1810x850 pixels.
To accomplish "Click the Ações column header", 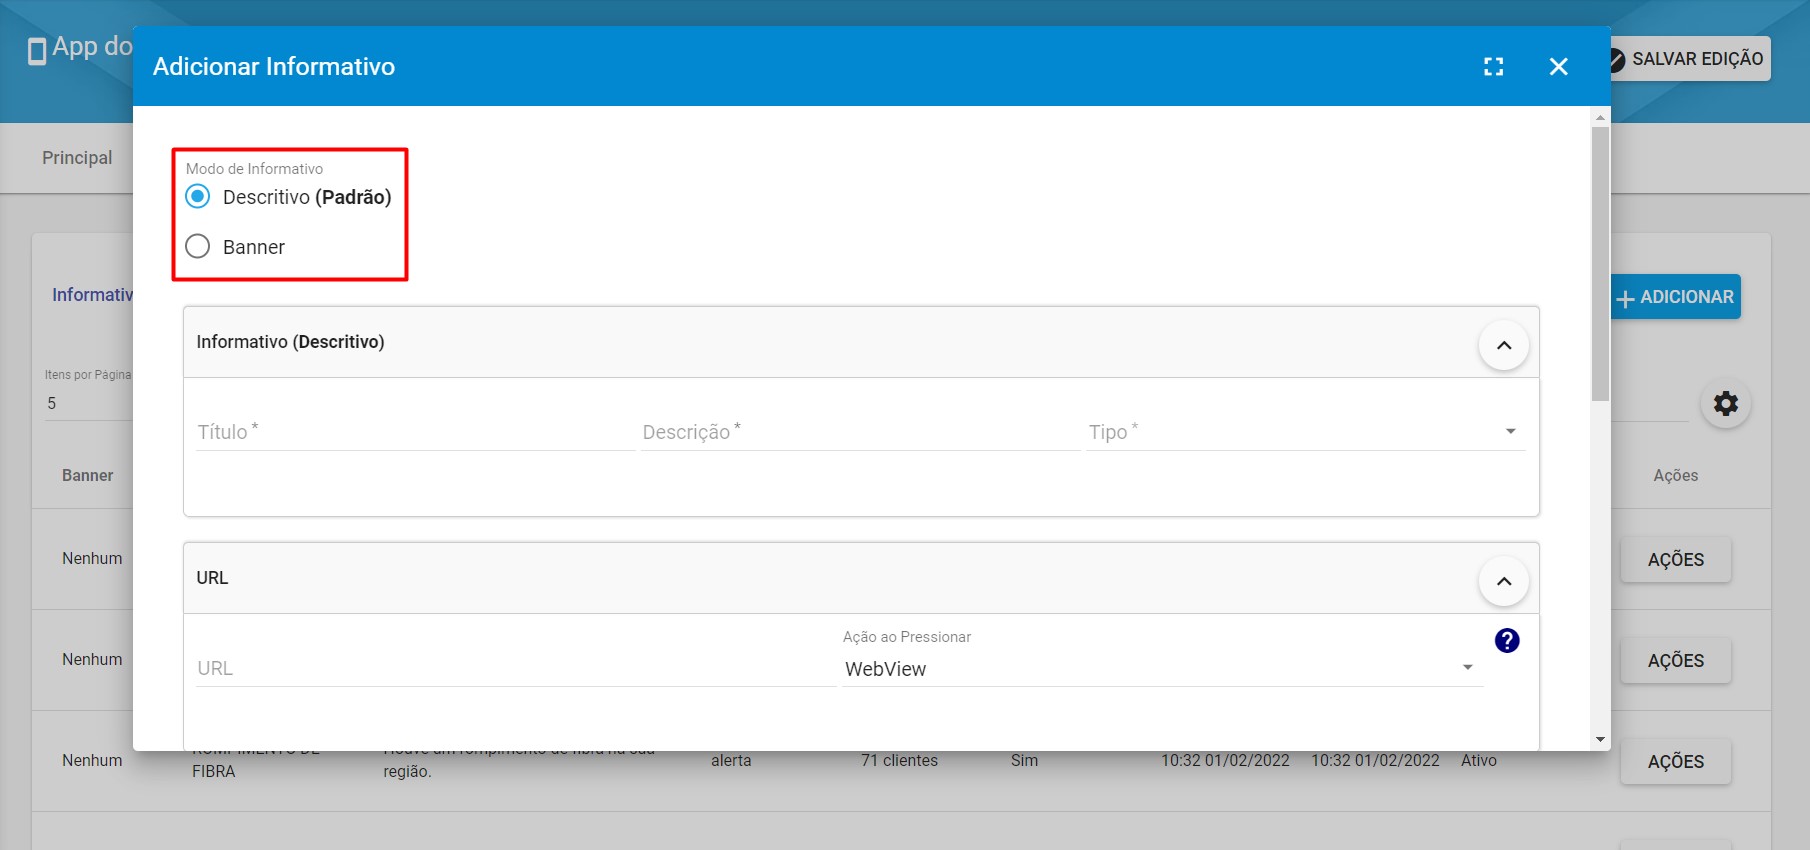I will pyautogui.click(x=1676, y=476).
